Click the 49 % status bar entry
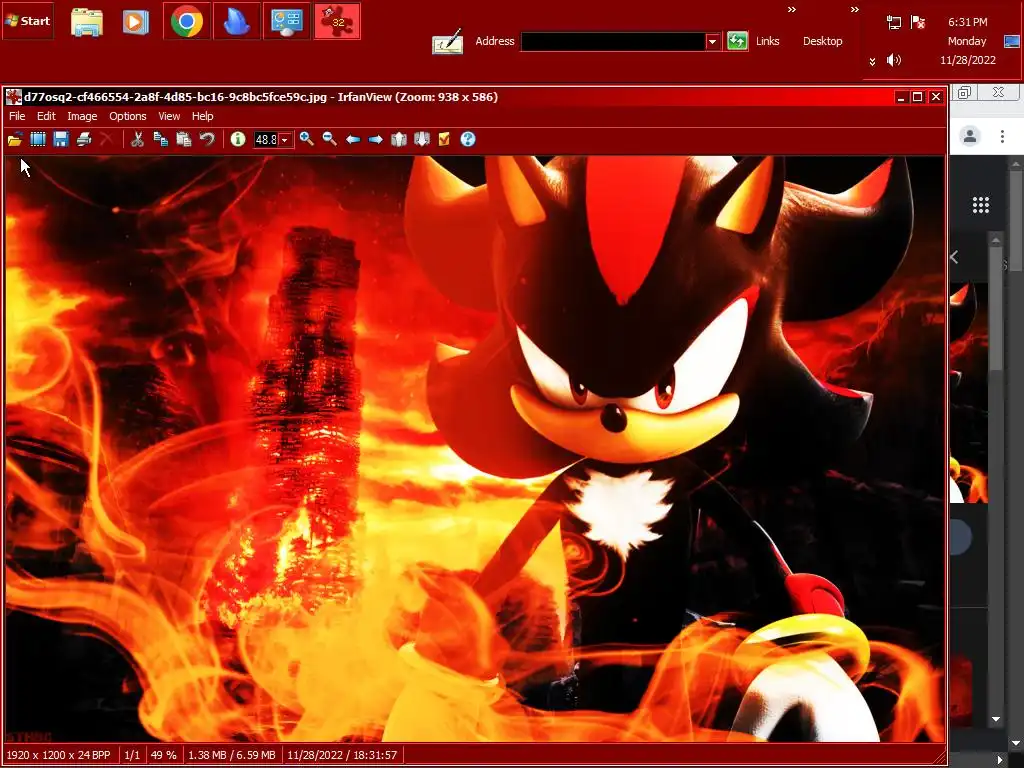Screen dimensions: 1024x768 coord(163,755)
